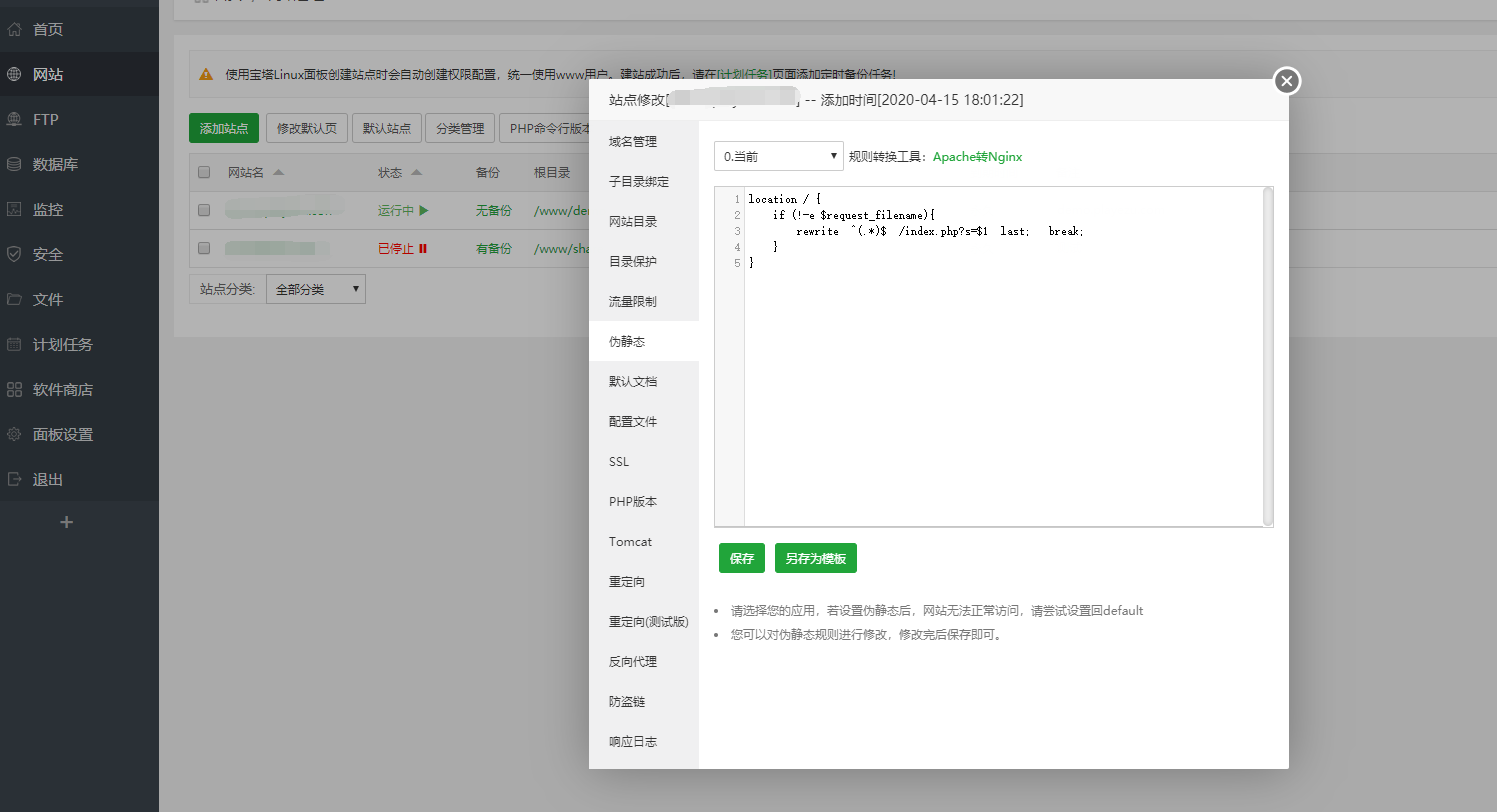Click the 已停止 status text
This screenshot has height=812, width=1497.
click(x=396, y=248)
